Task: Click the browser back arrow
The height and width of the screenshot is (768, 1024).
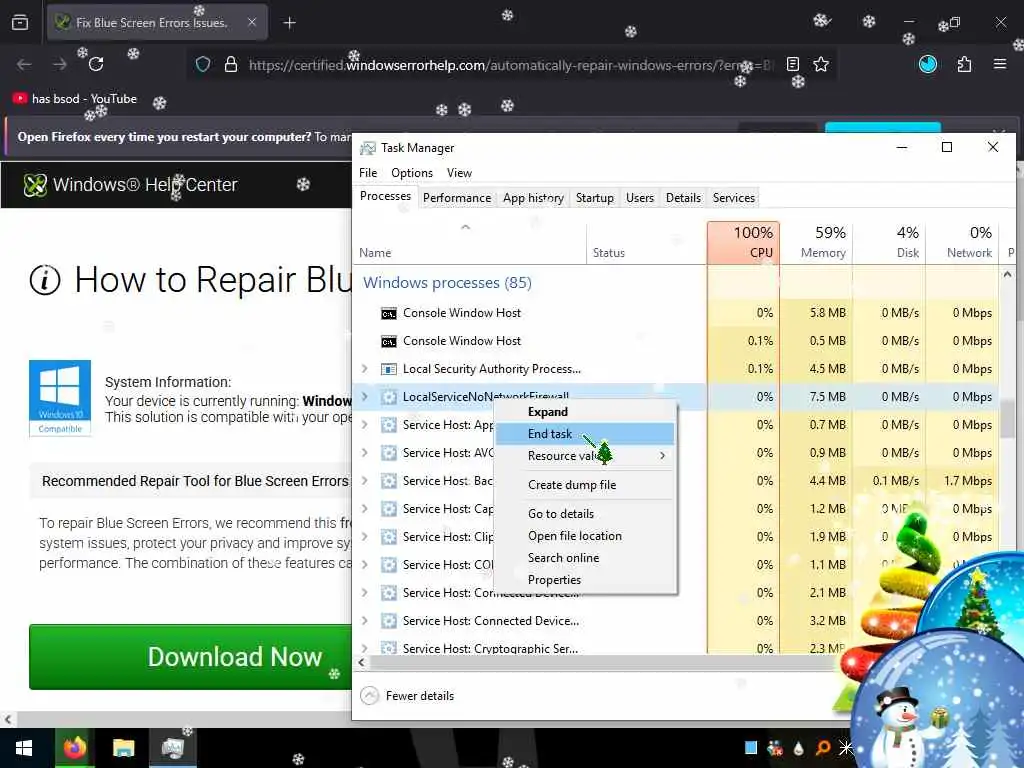Action: [24, 64]
